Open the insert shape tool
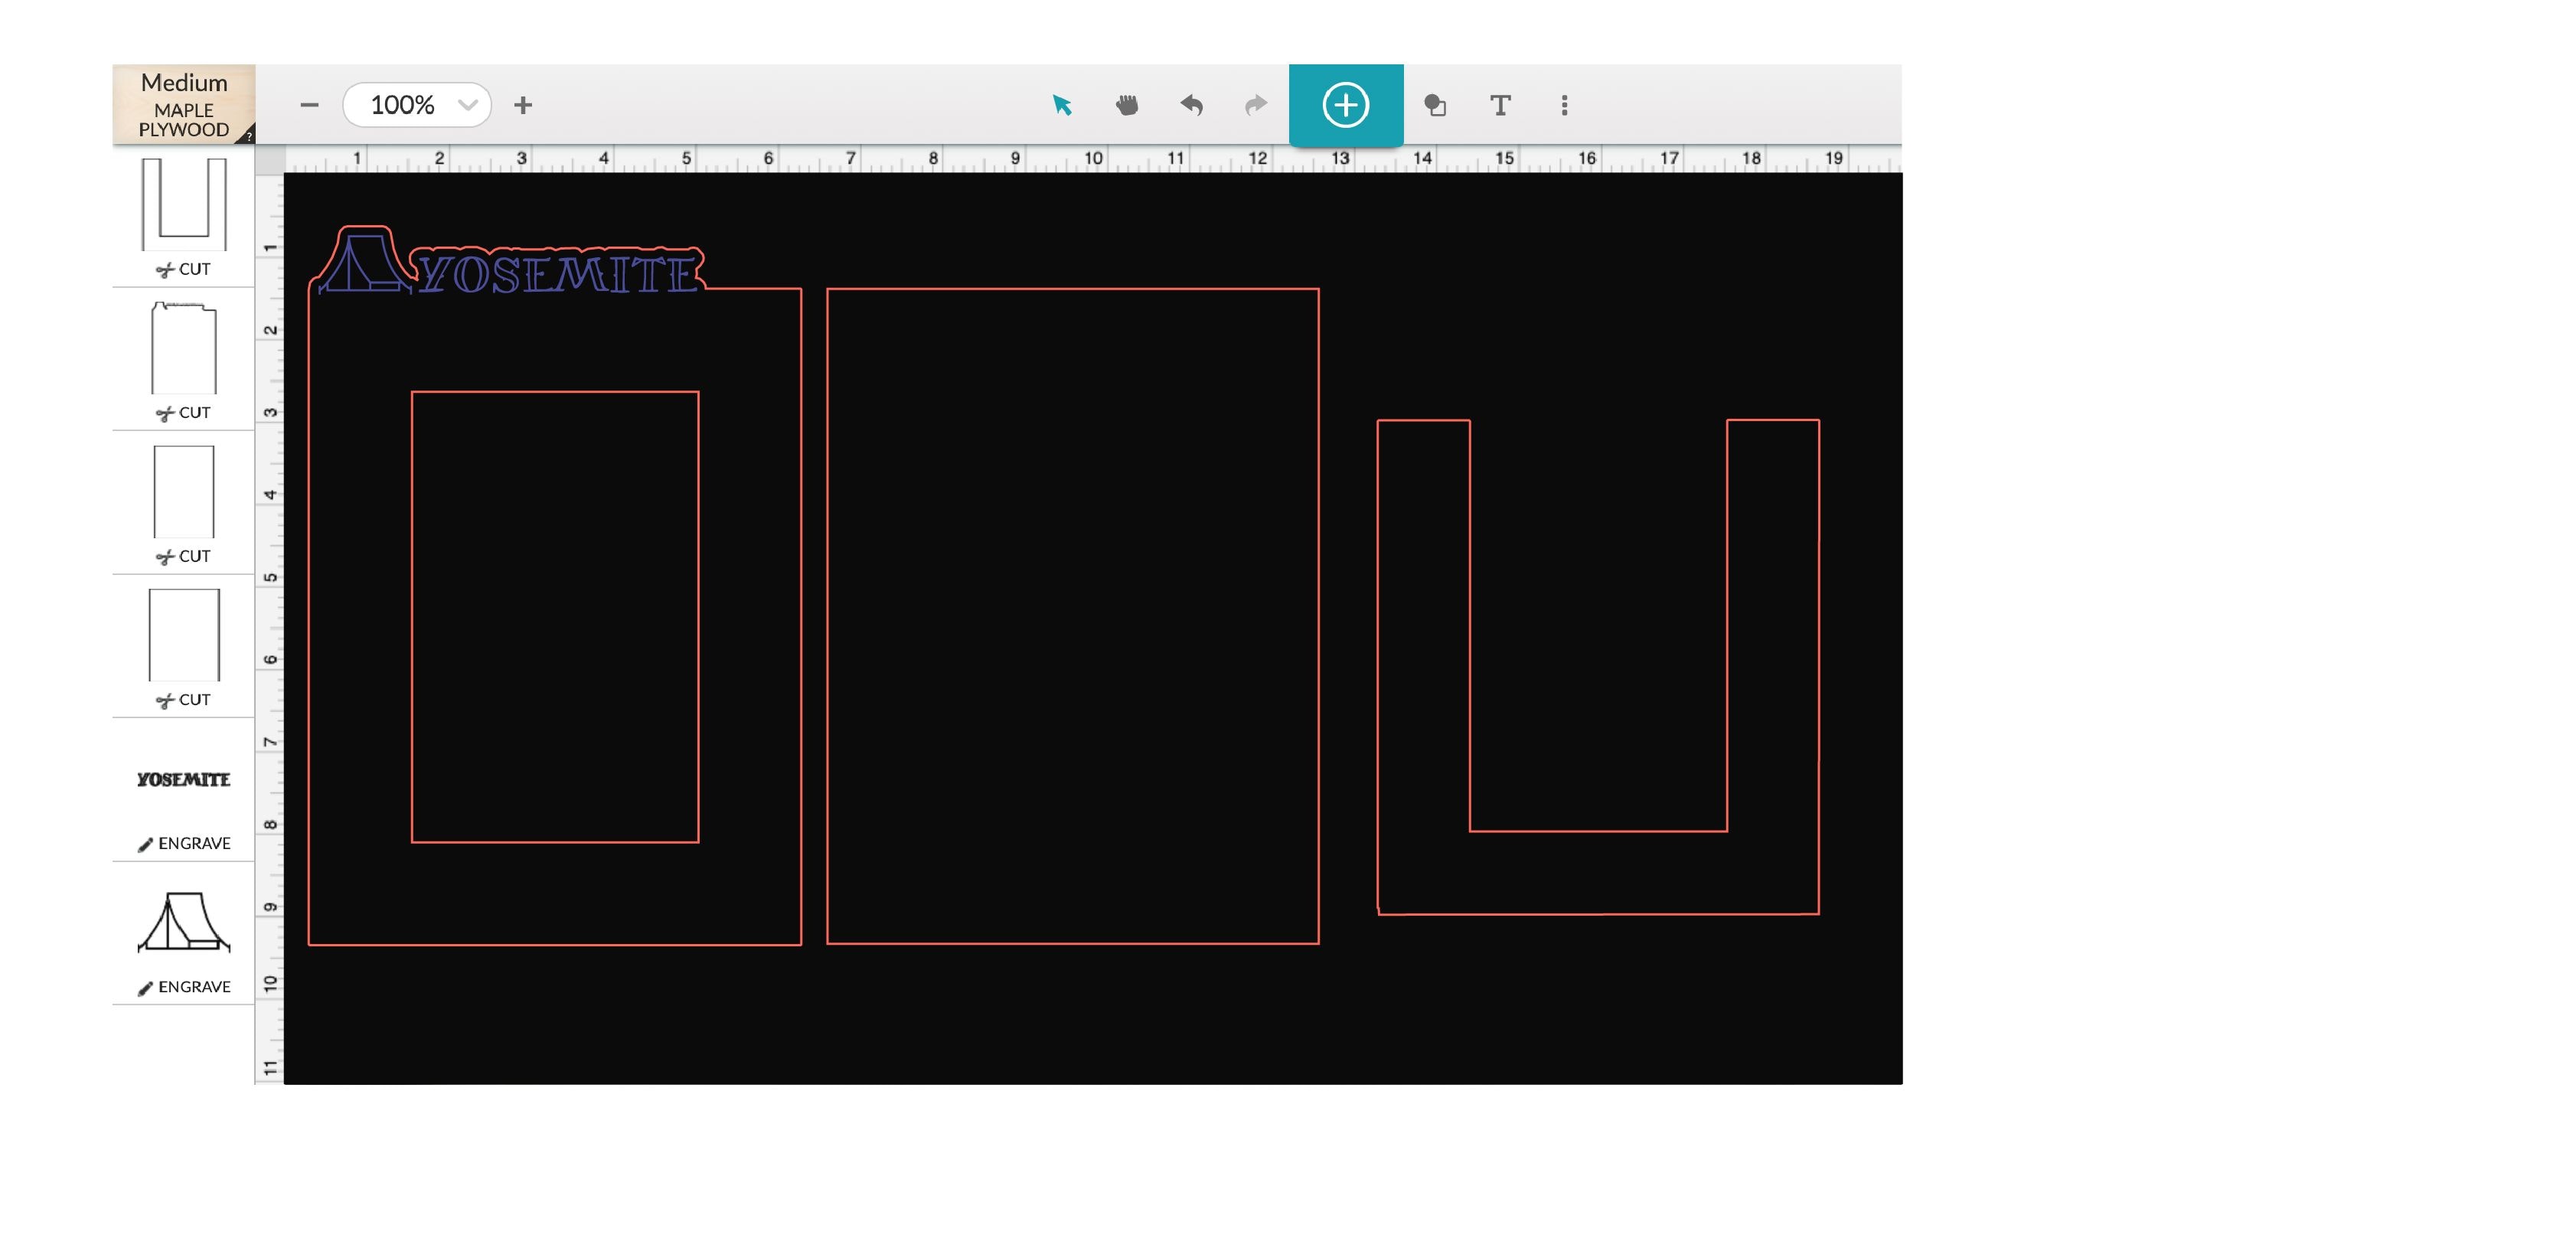Screen dimensions: 2576x1248 click(x=1437, y=105)
